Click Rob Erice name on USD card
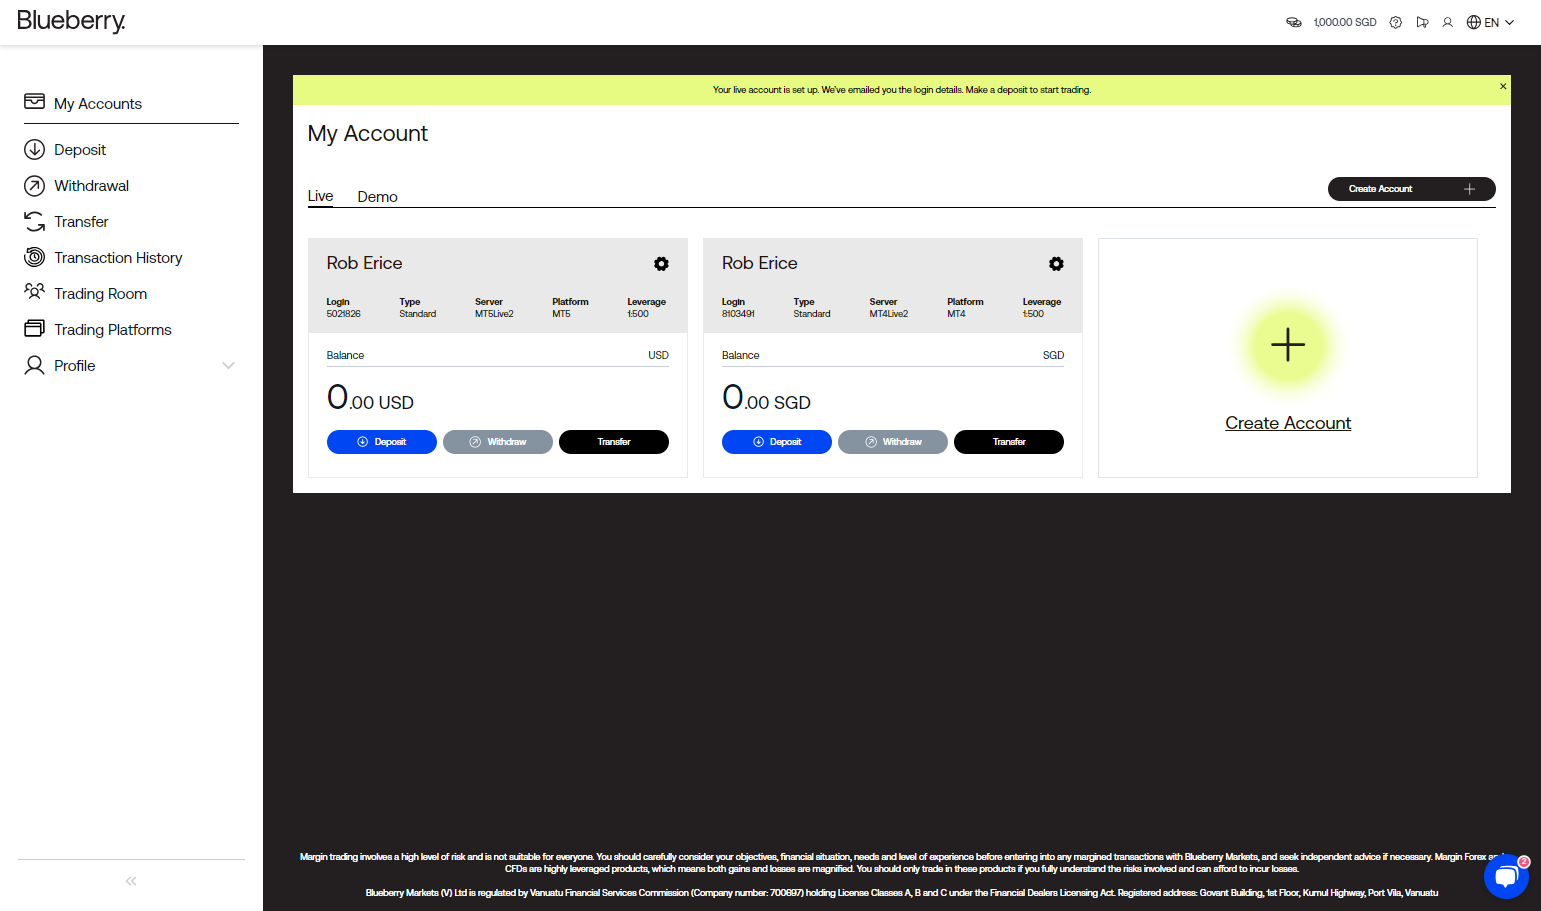The height and width of the screenshot is (911, 1541). point(364,263)
